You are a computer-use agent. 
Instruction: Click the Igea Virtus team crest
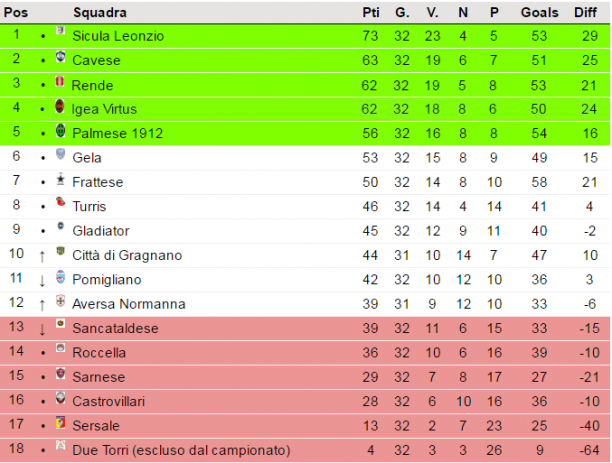(60, 106)
